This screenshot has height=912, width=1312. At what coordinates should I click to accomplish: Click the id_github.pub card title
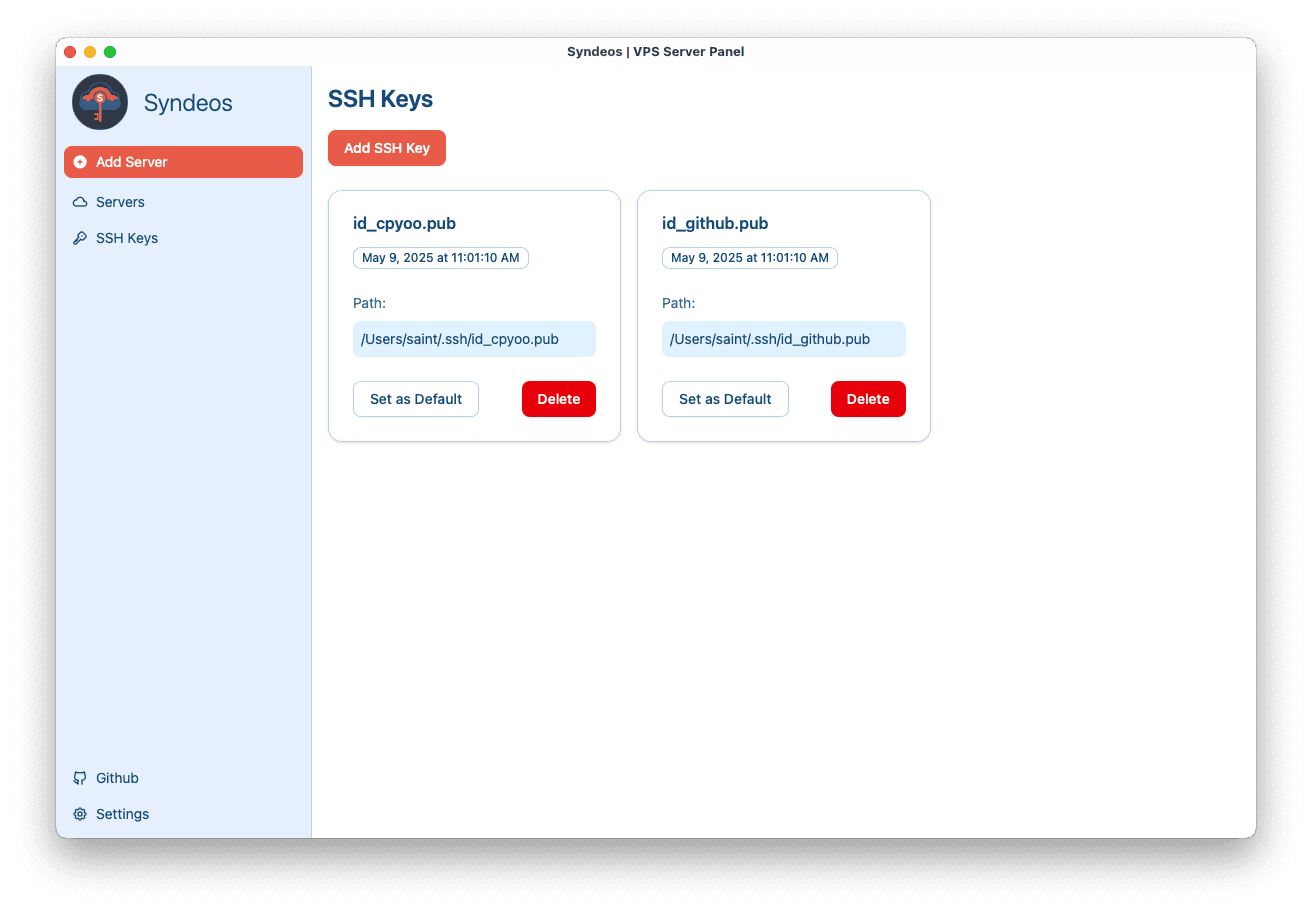pyautogui.click(x=715, y=223)
